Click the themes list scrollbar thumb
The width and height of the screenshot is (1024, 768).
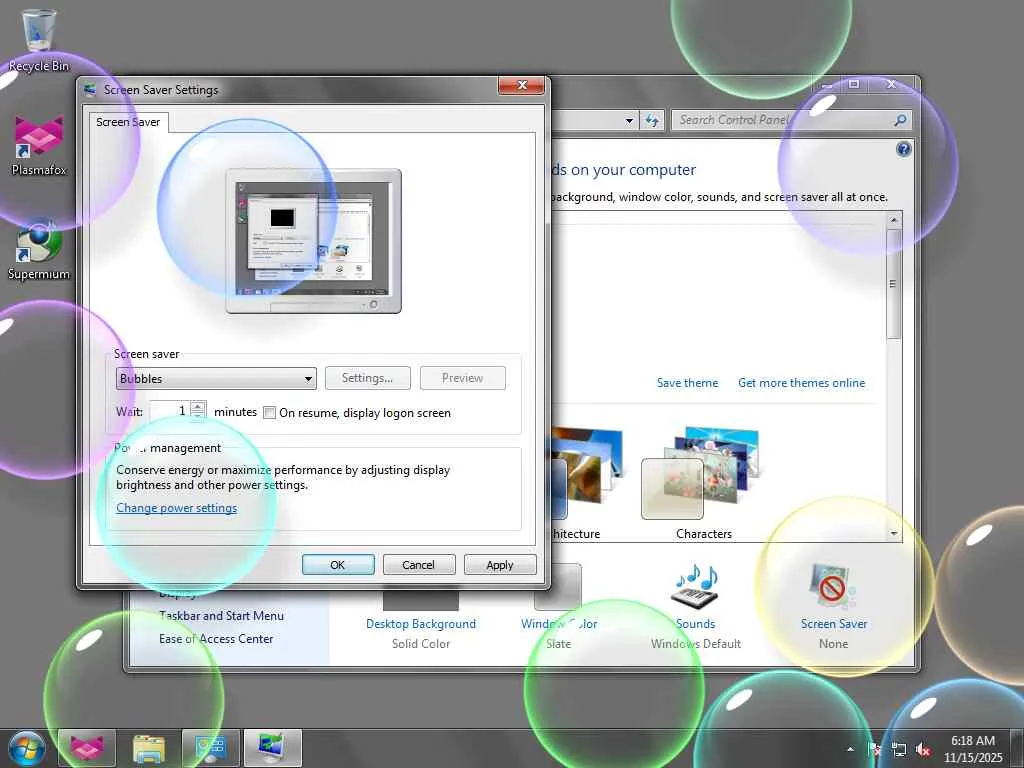tap(893, 283)
